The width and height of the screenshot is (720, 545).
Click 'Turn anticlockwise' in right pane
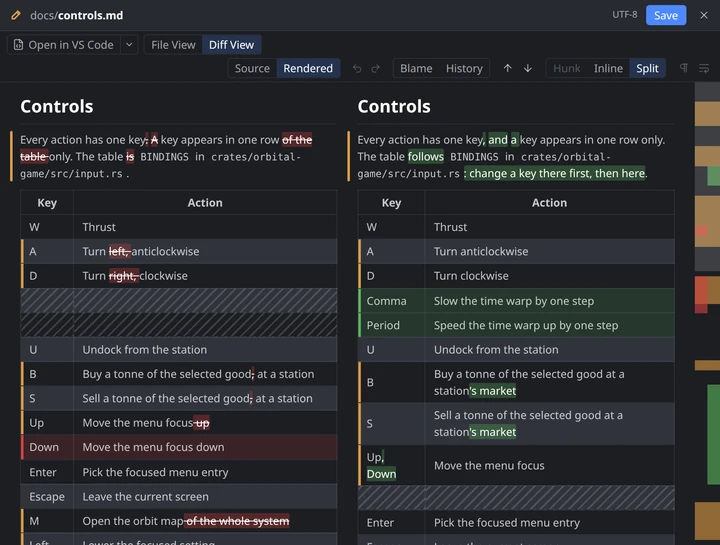tap(481, 252)
